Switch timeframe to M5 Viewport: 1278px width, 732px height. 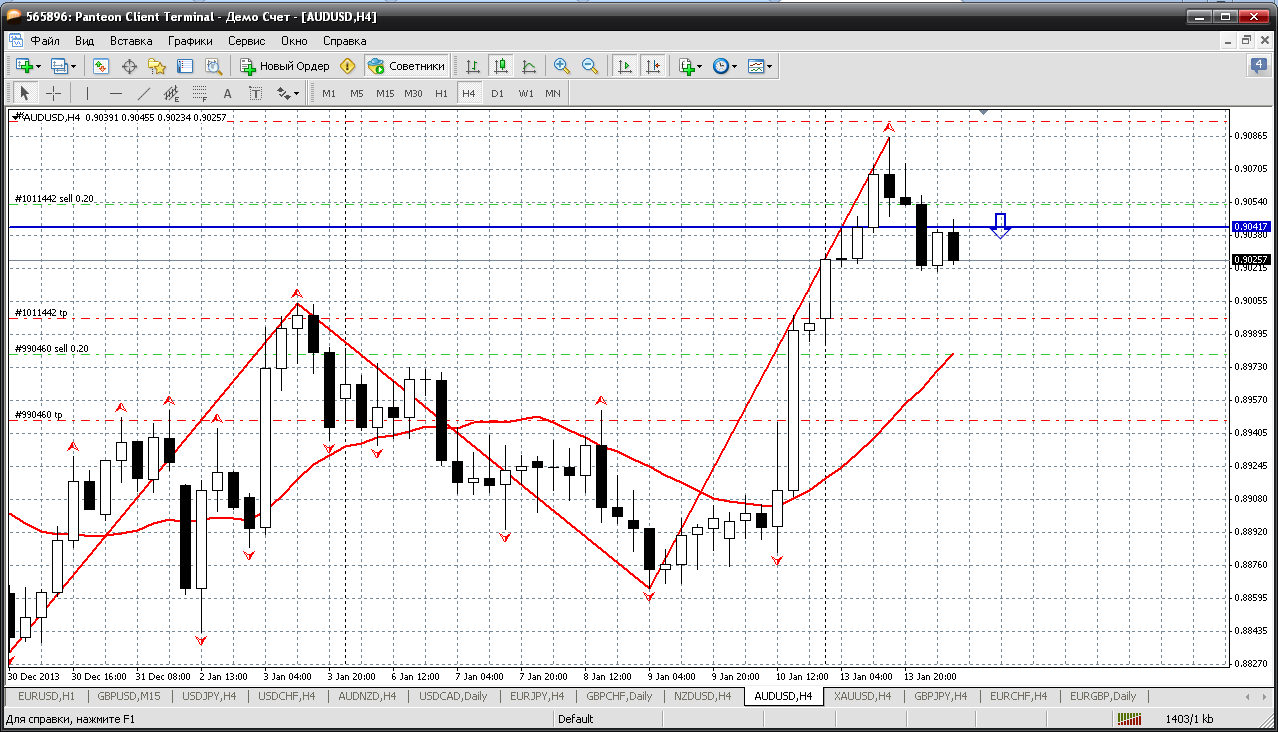356,93
